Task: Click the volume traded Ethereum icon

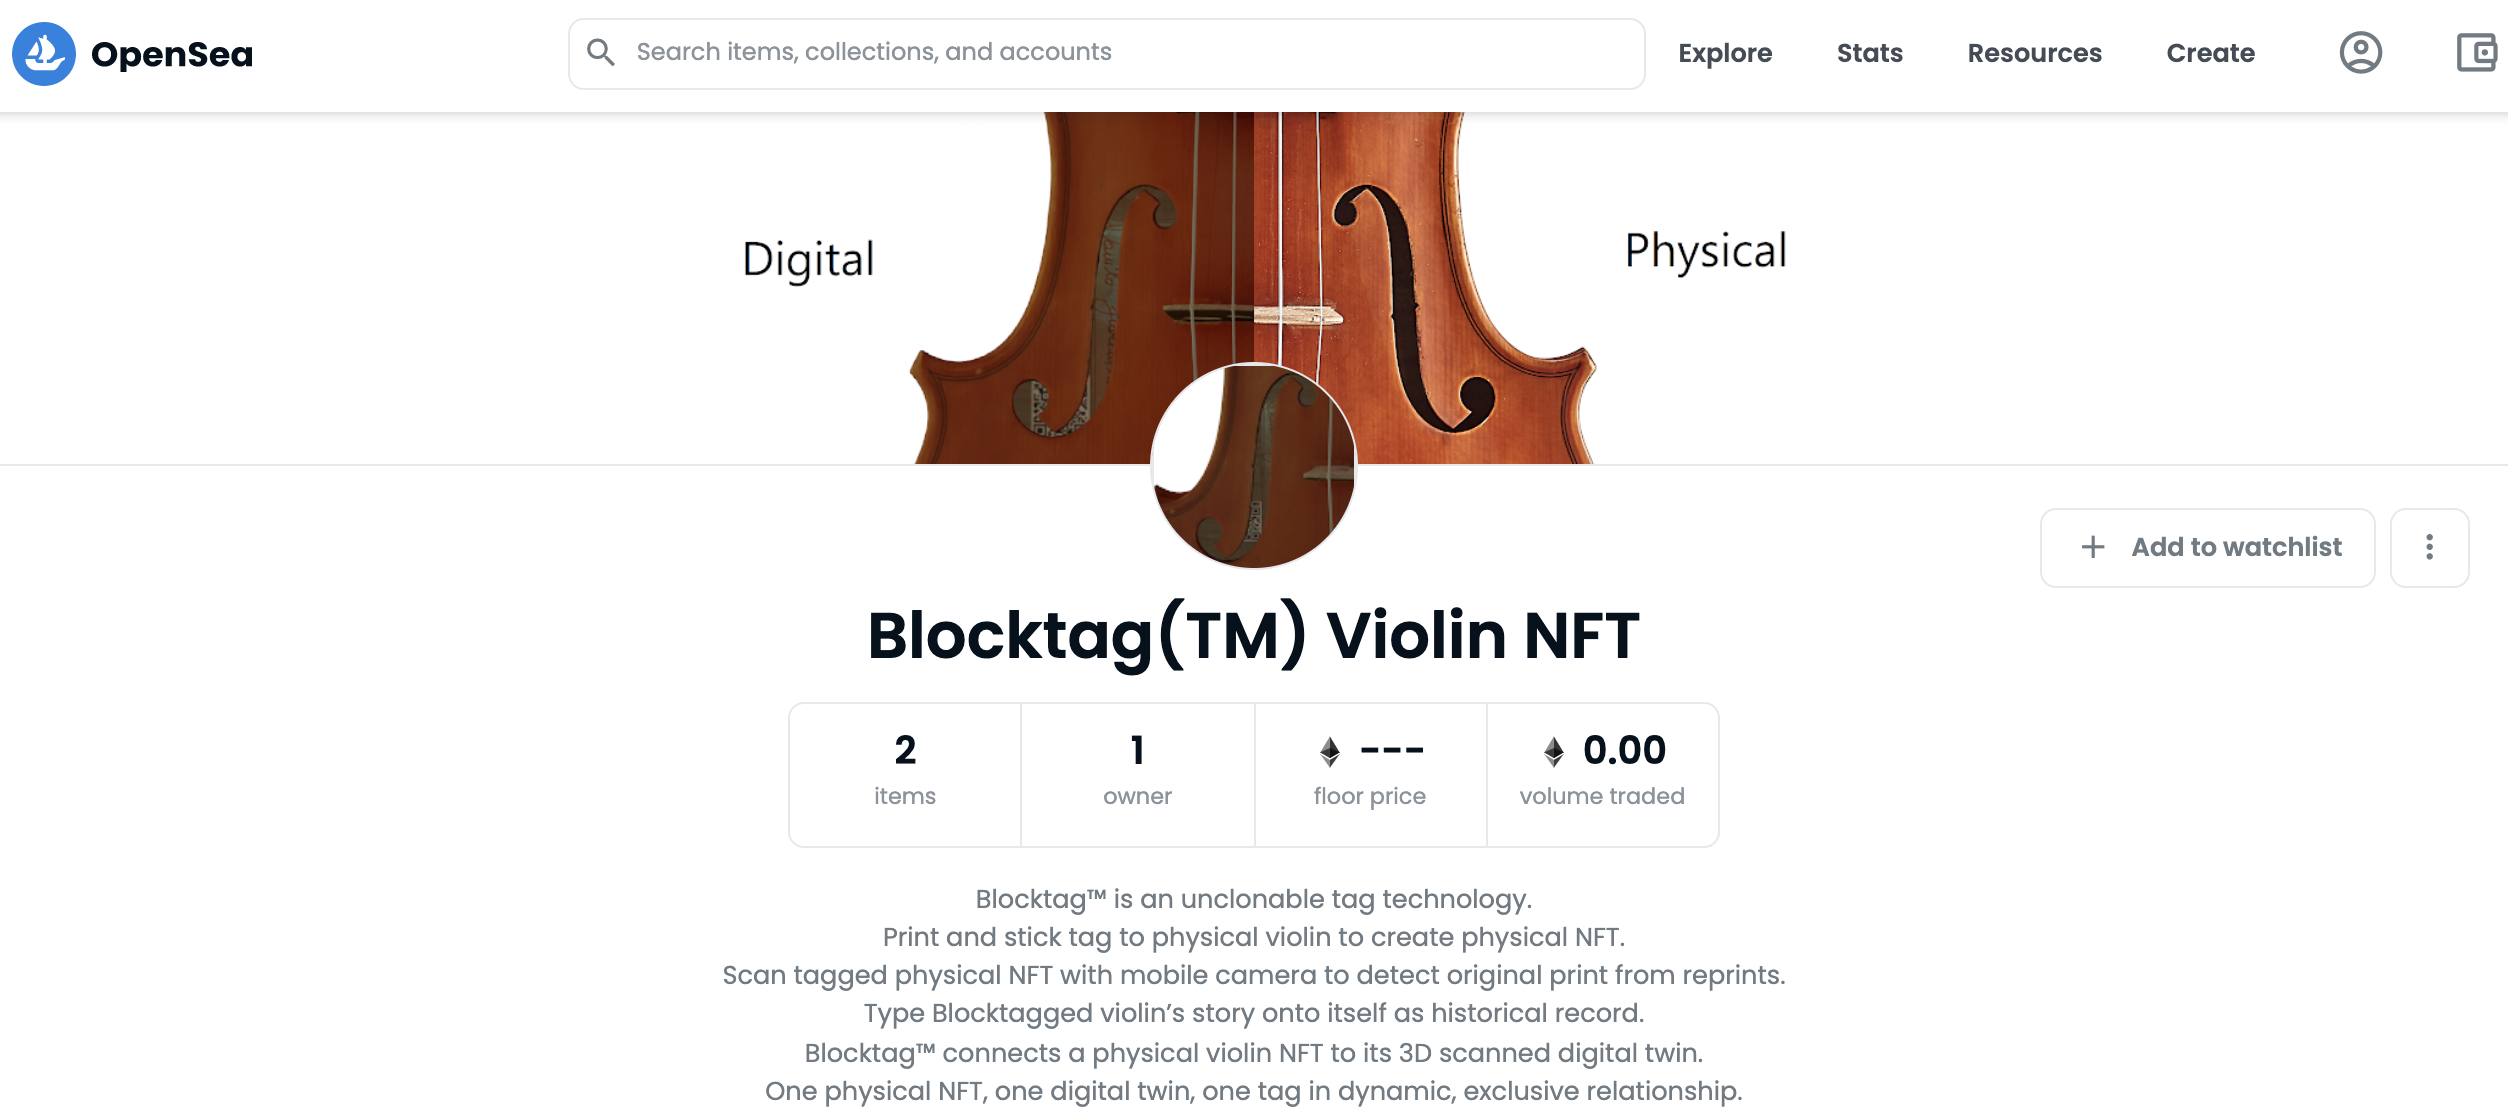Action: [x=1554, y=751]
